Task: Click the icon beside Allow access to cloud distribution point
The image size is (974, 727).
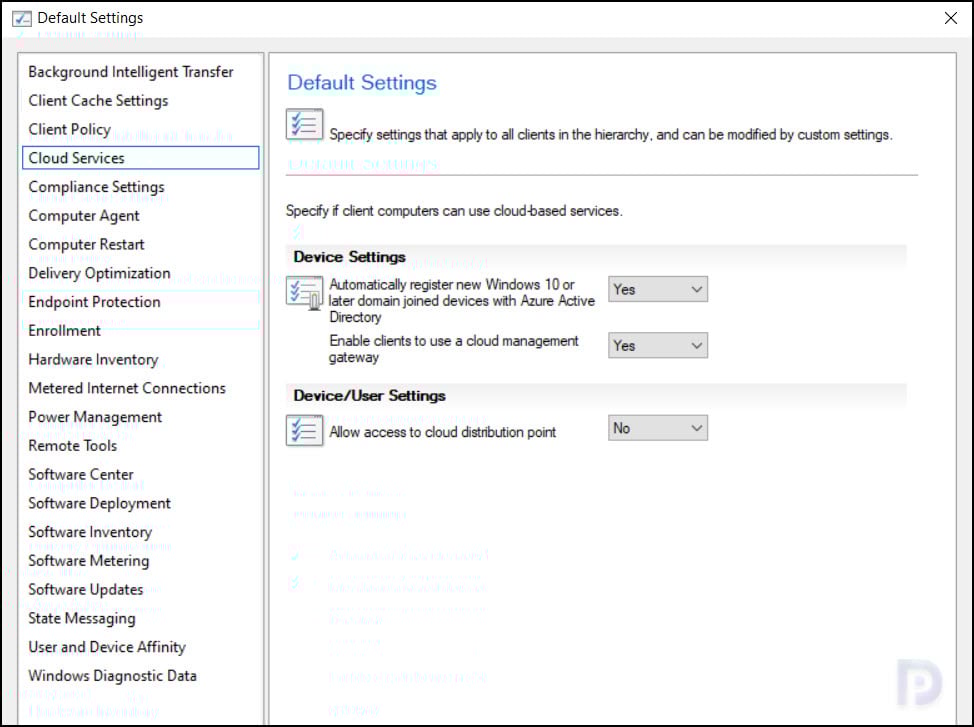Action: pos(304,431)
